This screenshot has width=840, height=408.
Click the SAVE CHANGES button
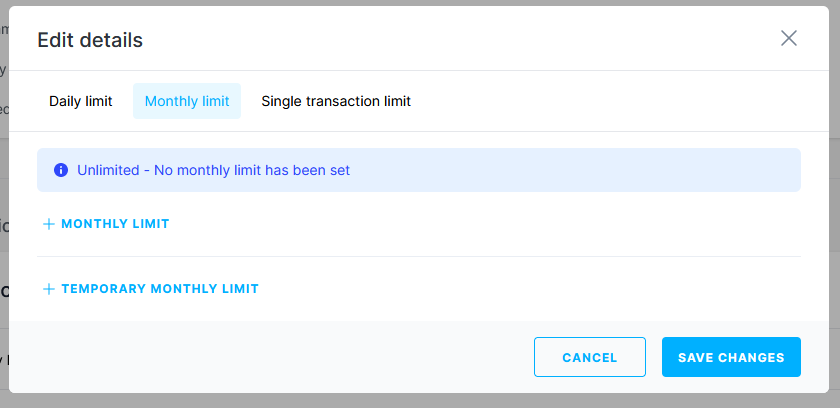pos(731,357)
